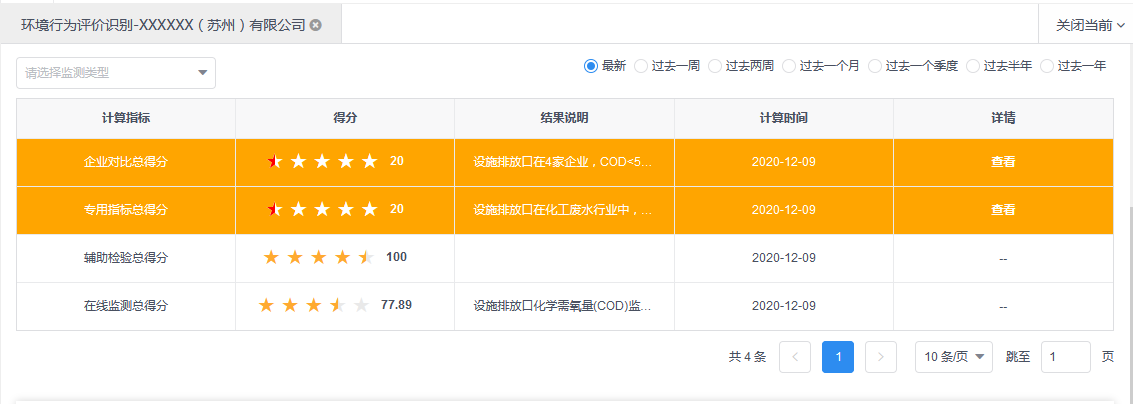Click the third star in 企业对比总得分 row
Image resolution: width=1133 pixels, height=404 pixels.
tap(322, 161)
